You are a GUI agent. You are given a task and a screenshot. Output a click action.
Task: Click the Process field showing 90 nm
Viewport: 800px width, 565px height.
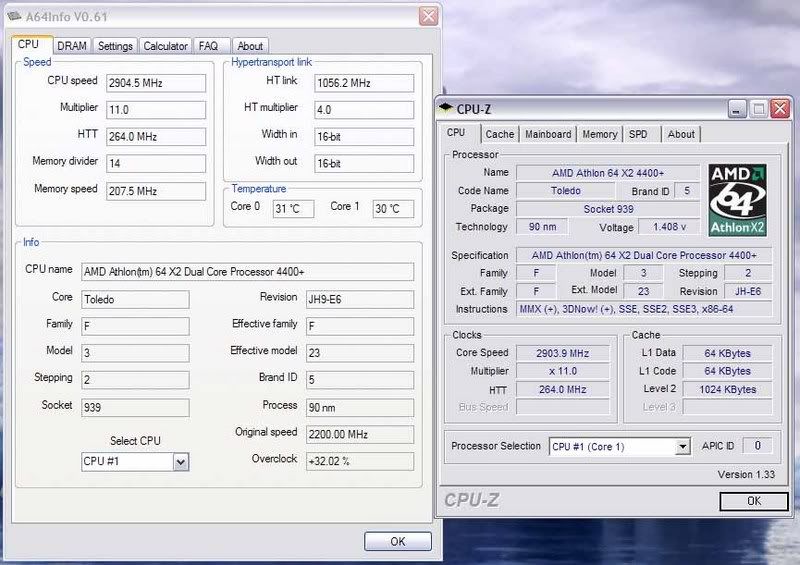tap(360, 408)
